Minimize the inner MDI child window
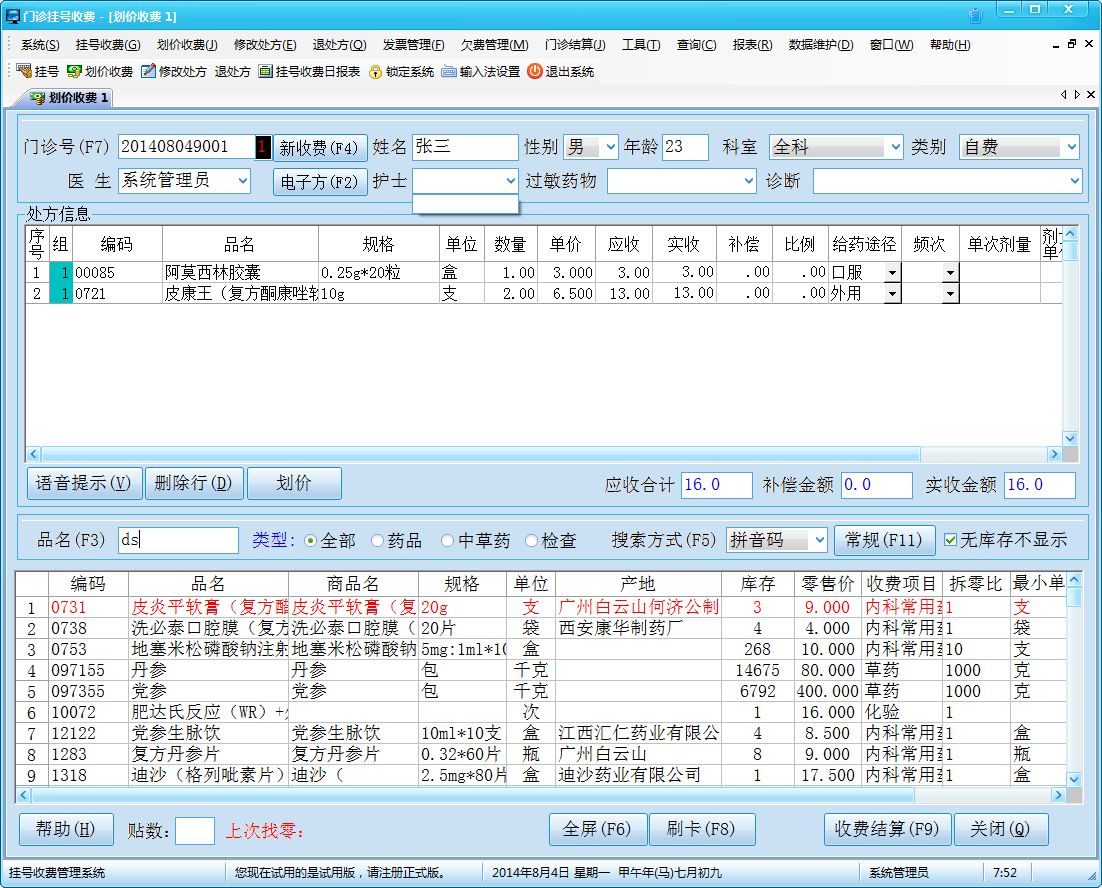The height and width of the screenshot is (888, 1102). coord(1056,45)
